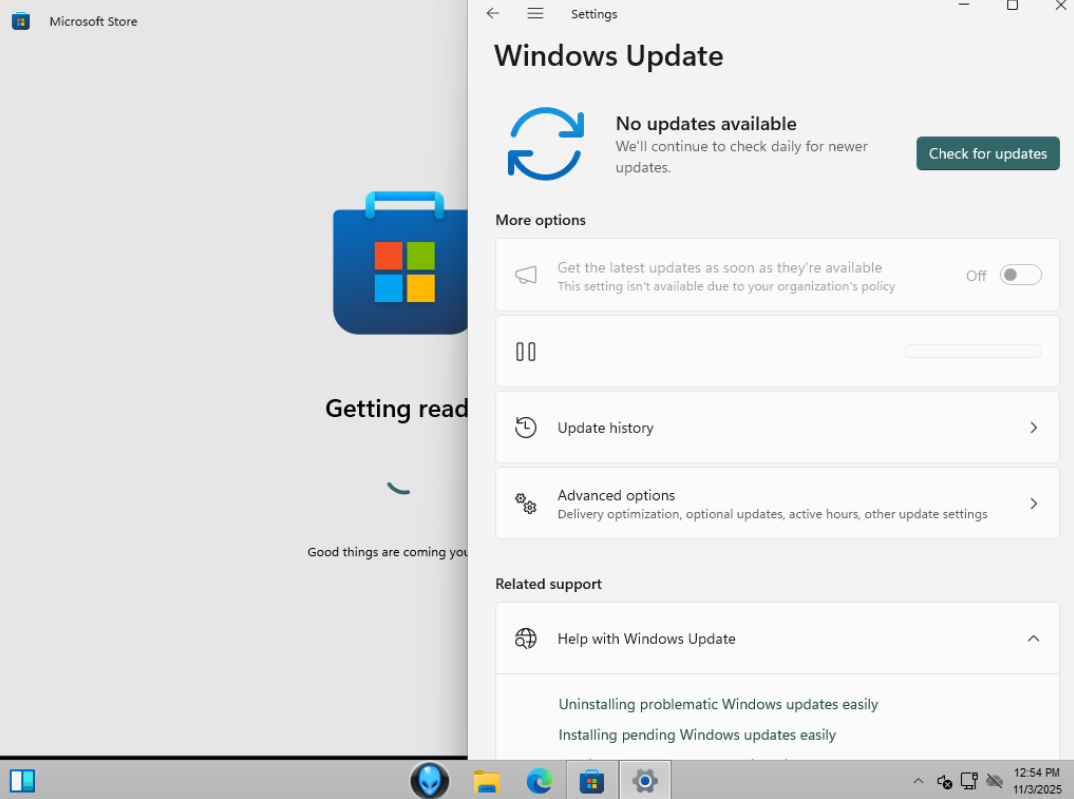Show hidden system tray icons
The width and height of the screenshot is (1074, 799).
coord(918,781)
